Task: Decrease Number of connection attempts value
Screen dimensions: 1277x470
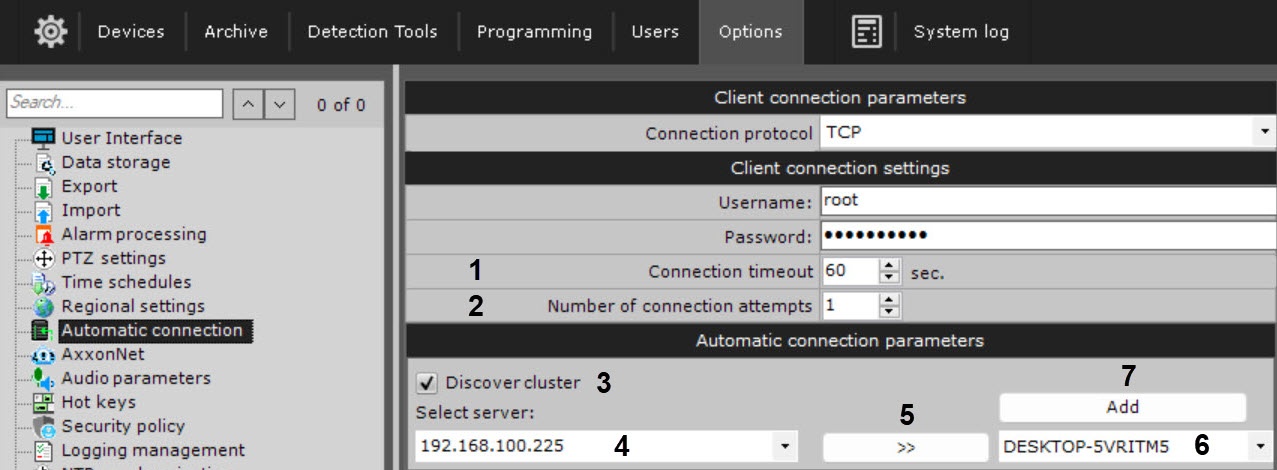Action: [x=889, y=312]
